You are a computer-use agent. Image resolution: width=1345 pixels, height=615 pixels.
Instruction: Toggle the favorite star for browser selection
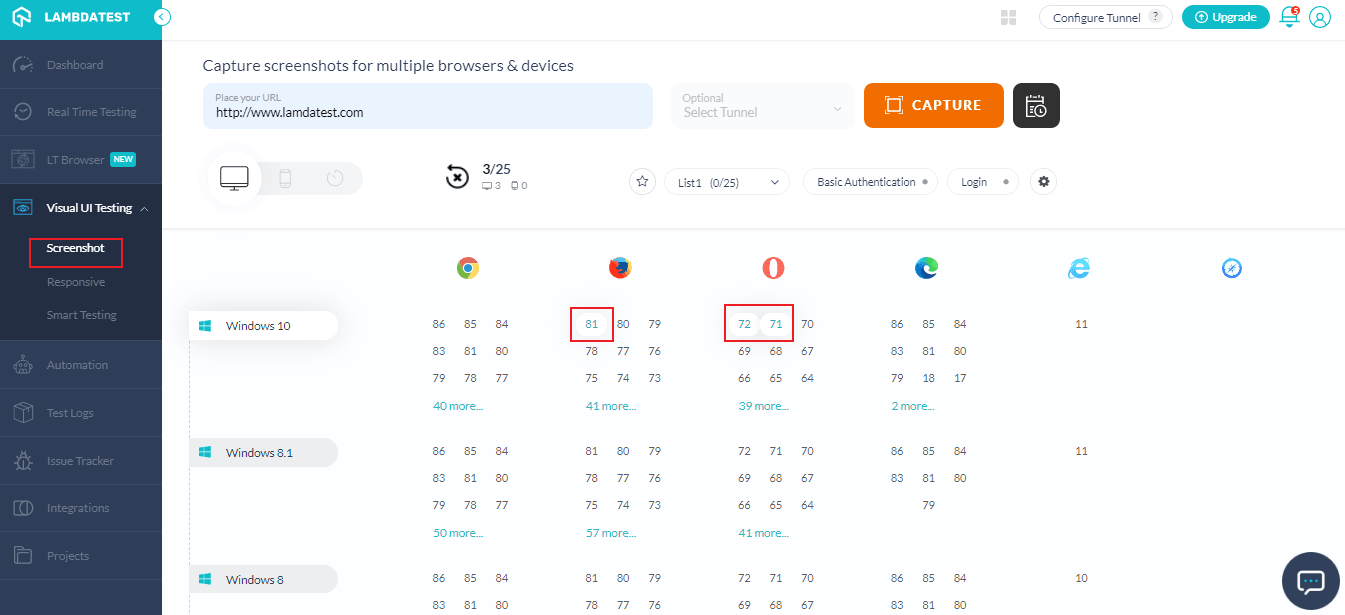pos(641,181)
